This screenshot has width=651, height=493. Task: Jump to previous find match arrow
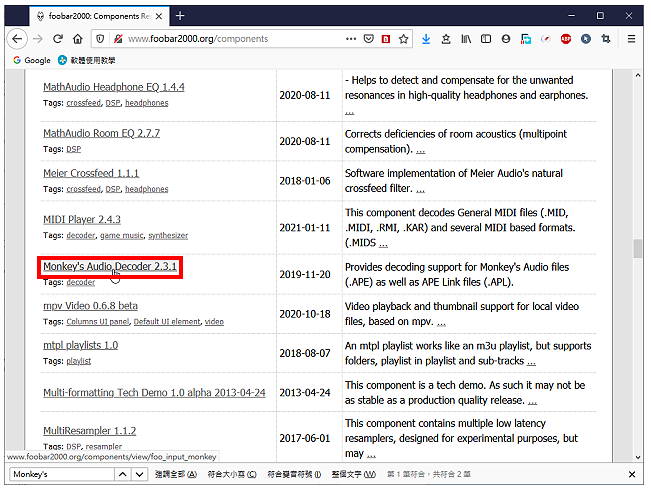123,474
